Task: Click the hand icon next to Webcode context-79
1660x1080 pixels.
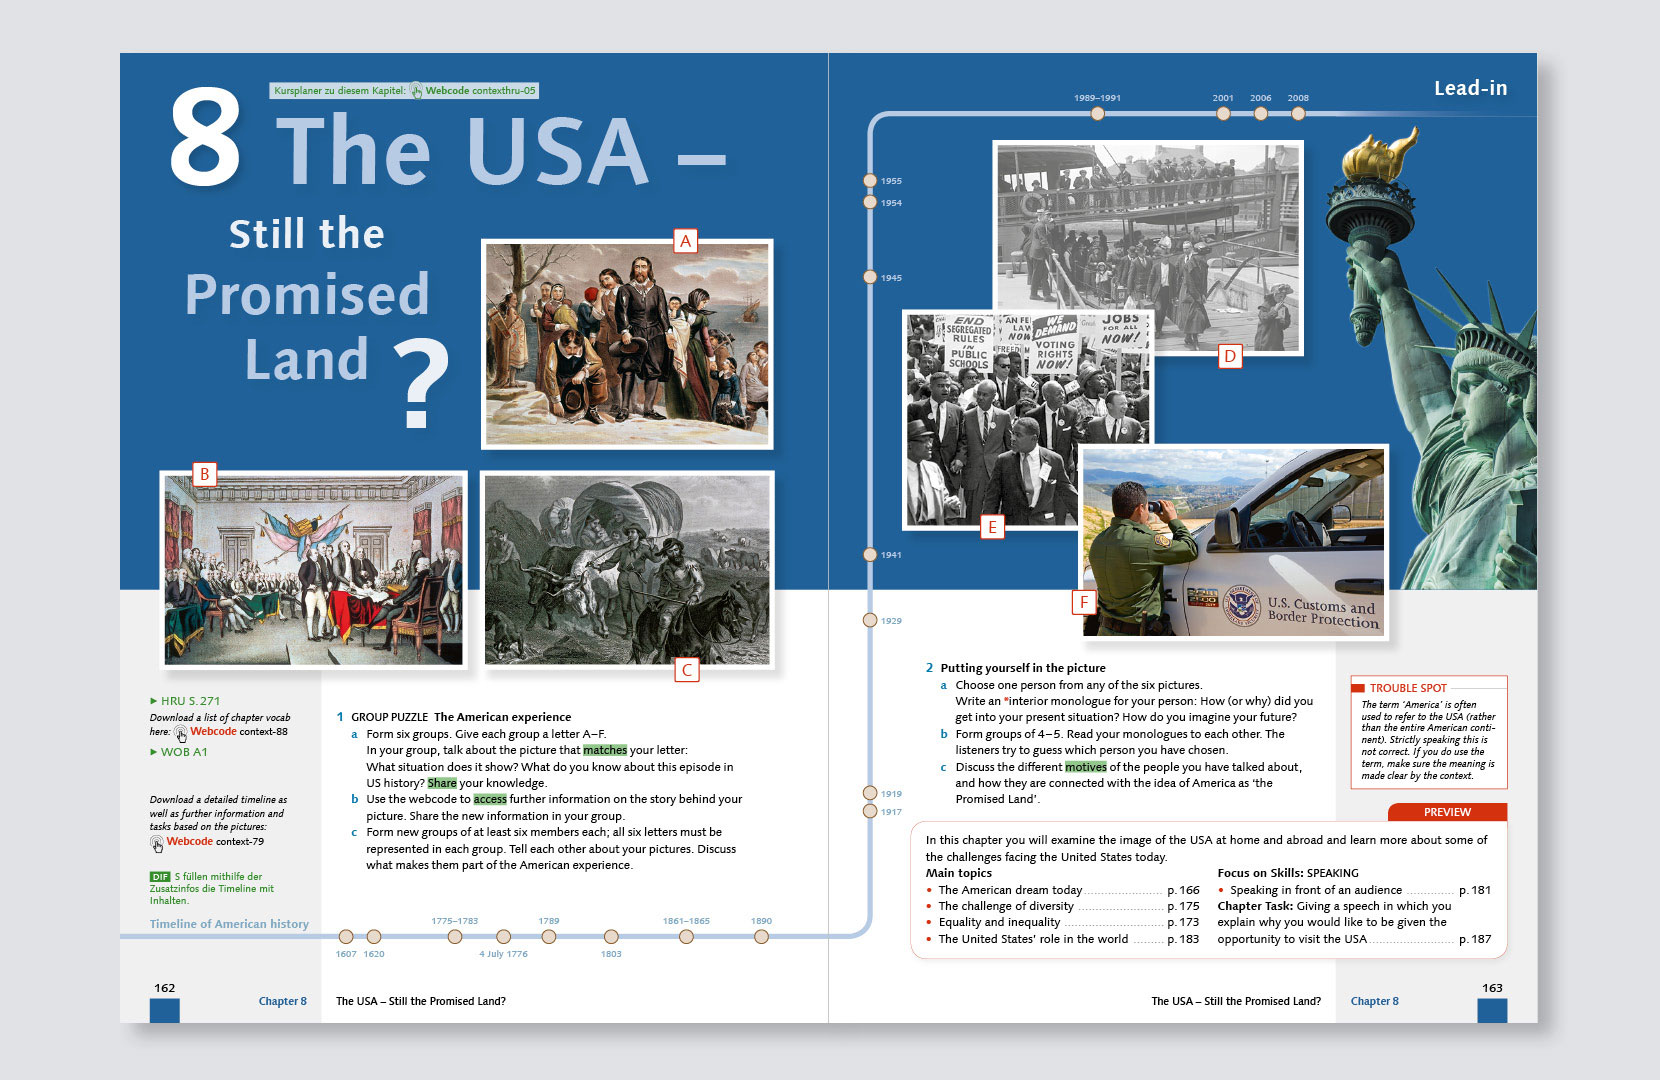Action: [x=157, y=843]
